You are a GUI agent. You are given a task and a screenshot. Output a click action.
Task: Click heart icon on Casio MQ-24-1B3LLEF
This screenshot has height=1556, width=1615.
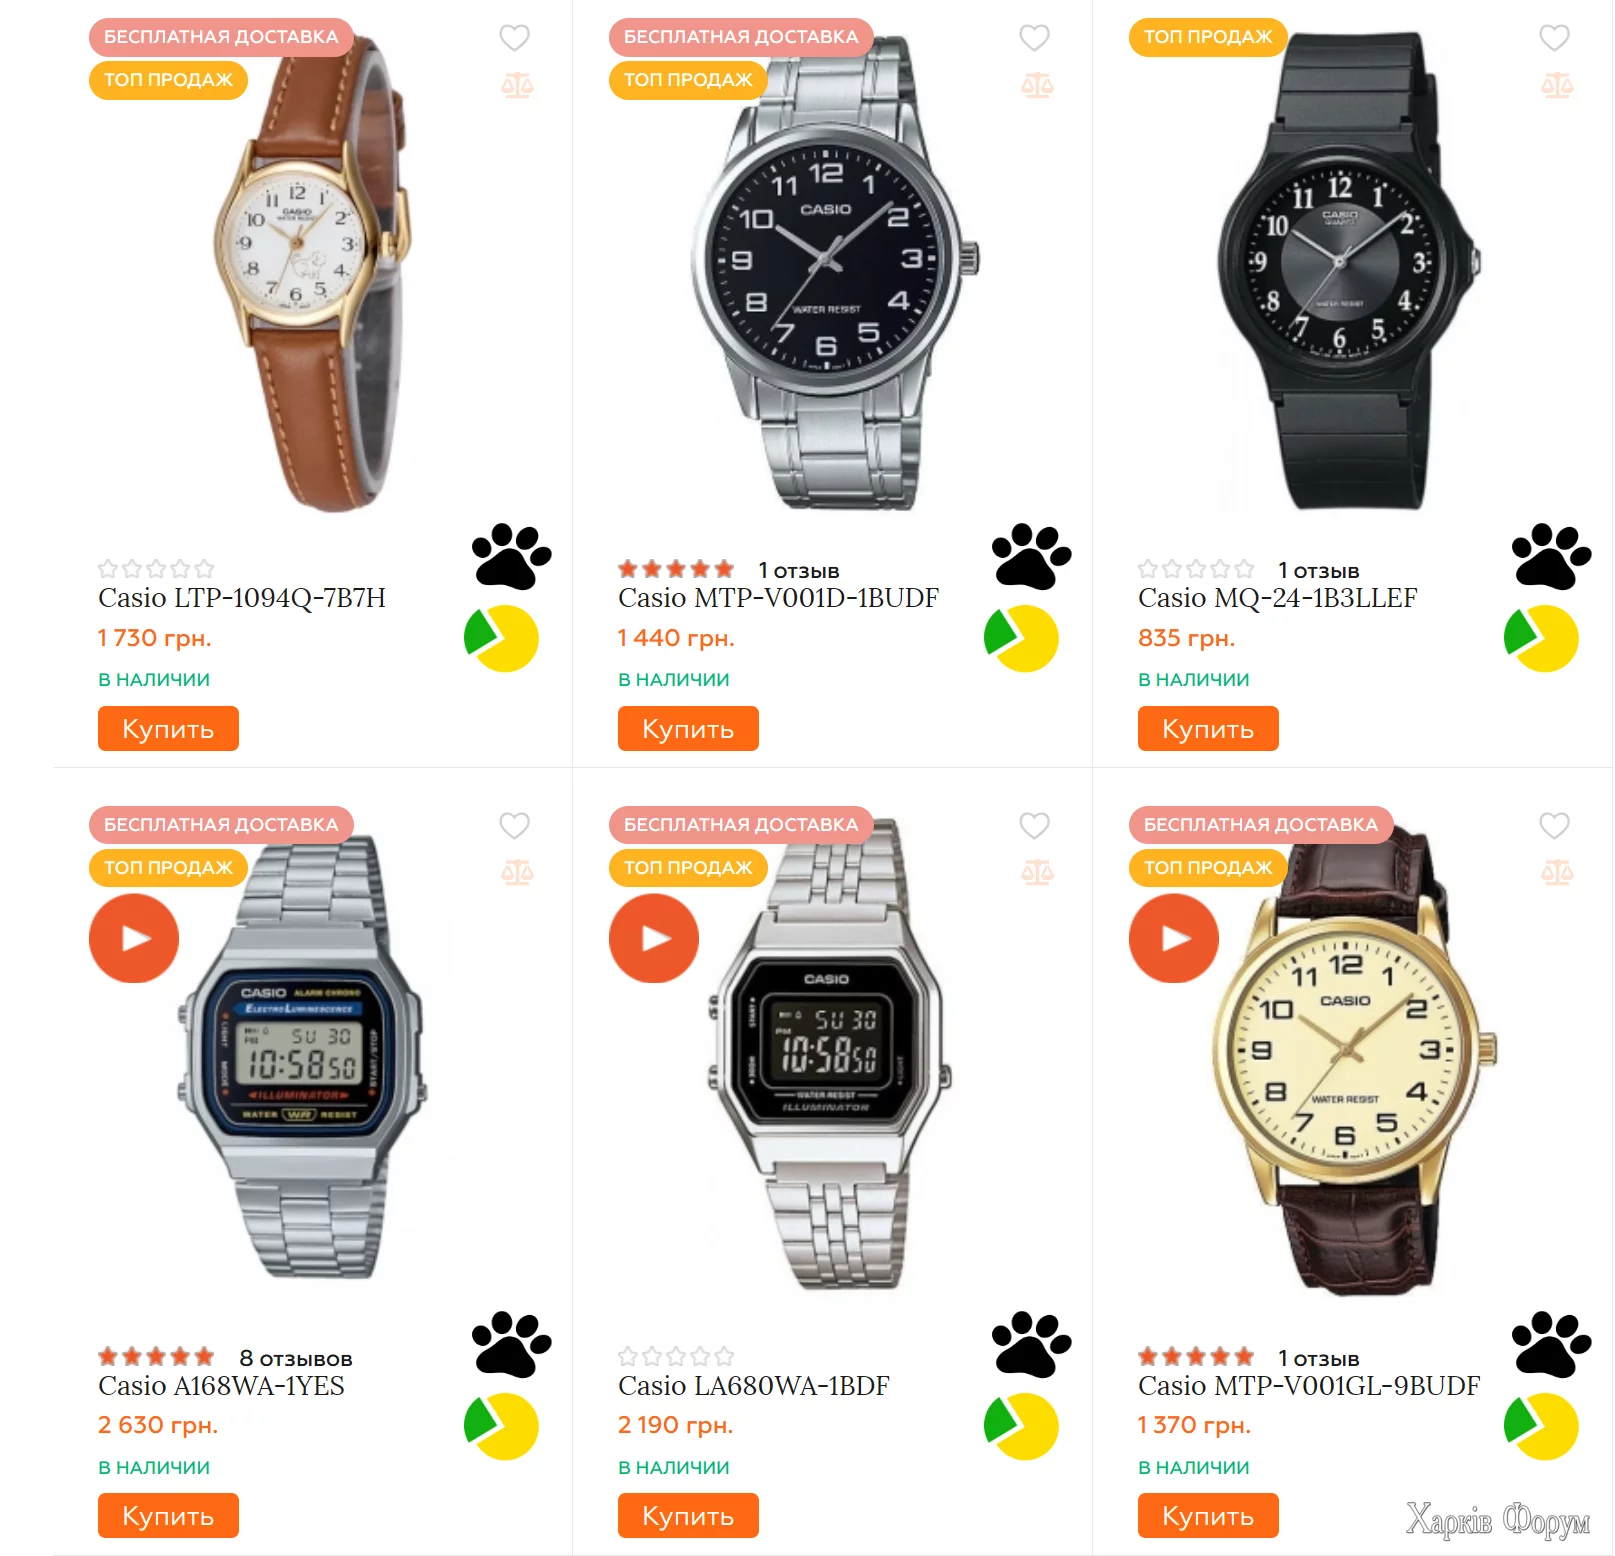[x=1554, y=38]
